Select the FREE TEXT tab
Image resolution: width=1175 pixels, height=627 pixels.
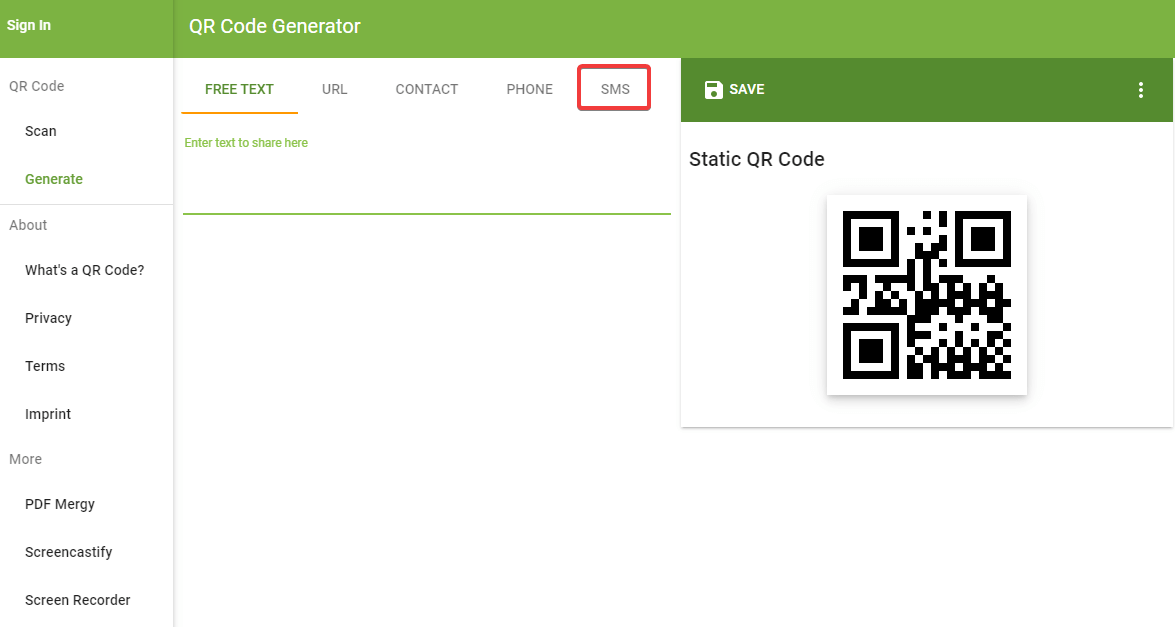[239, 89]
